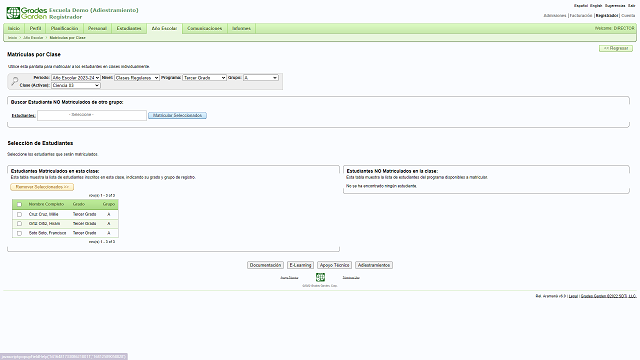Click the Matrículas por Clase breadcrumb text
Screen dimensions: 640x360
point(67,38)
